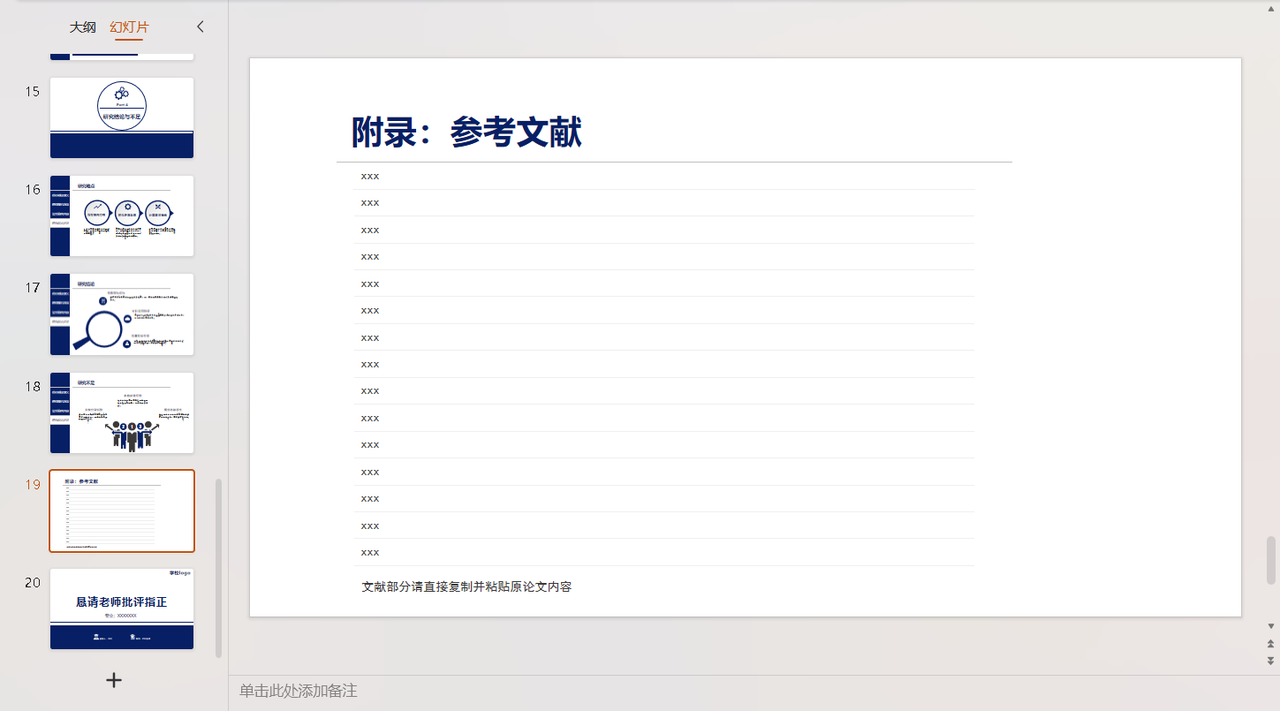
Task: Add a new slide with the plus icon
Action: point(114,680)
